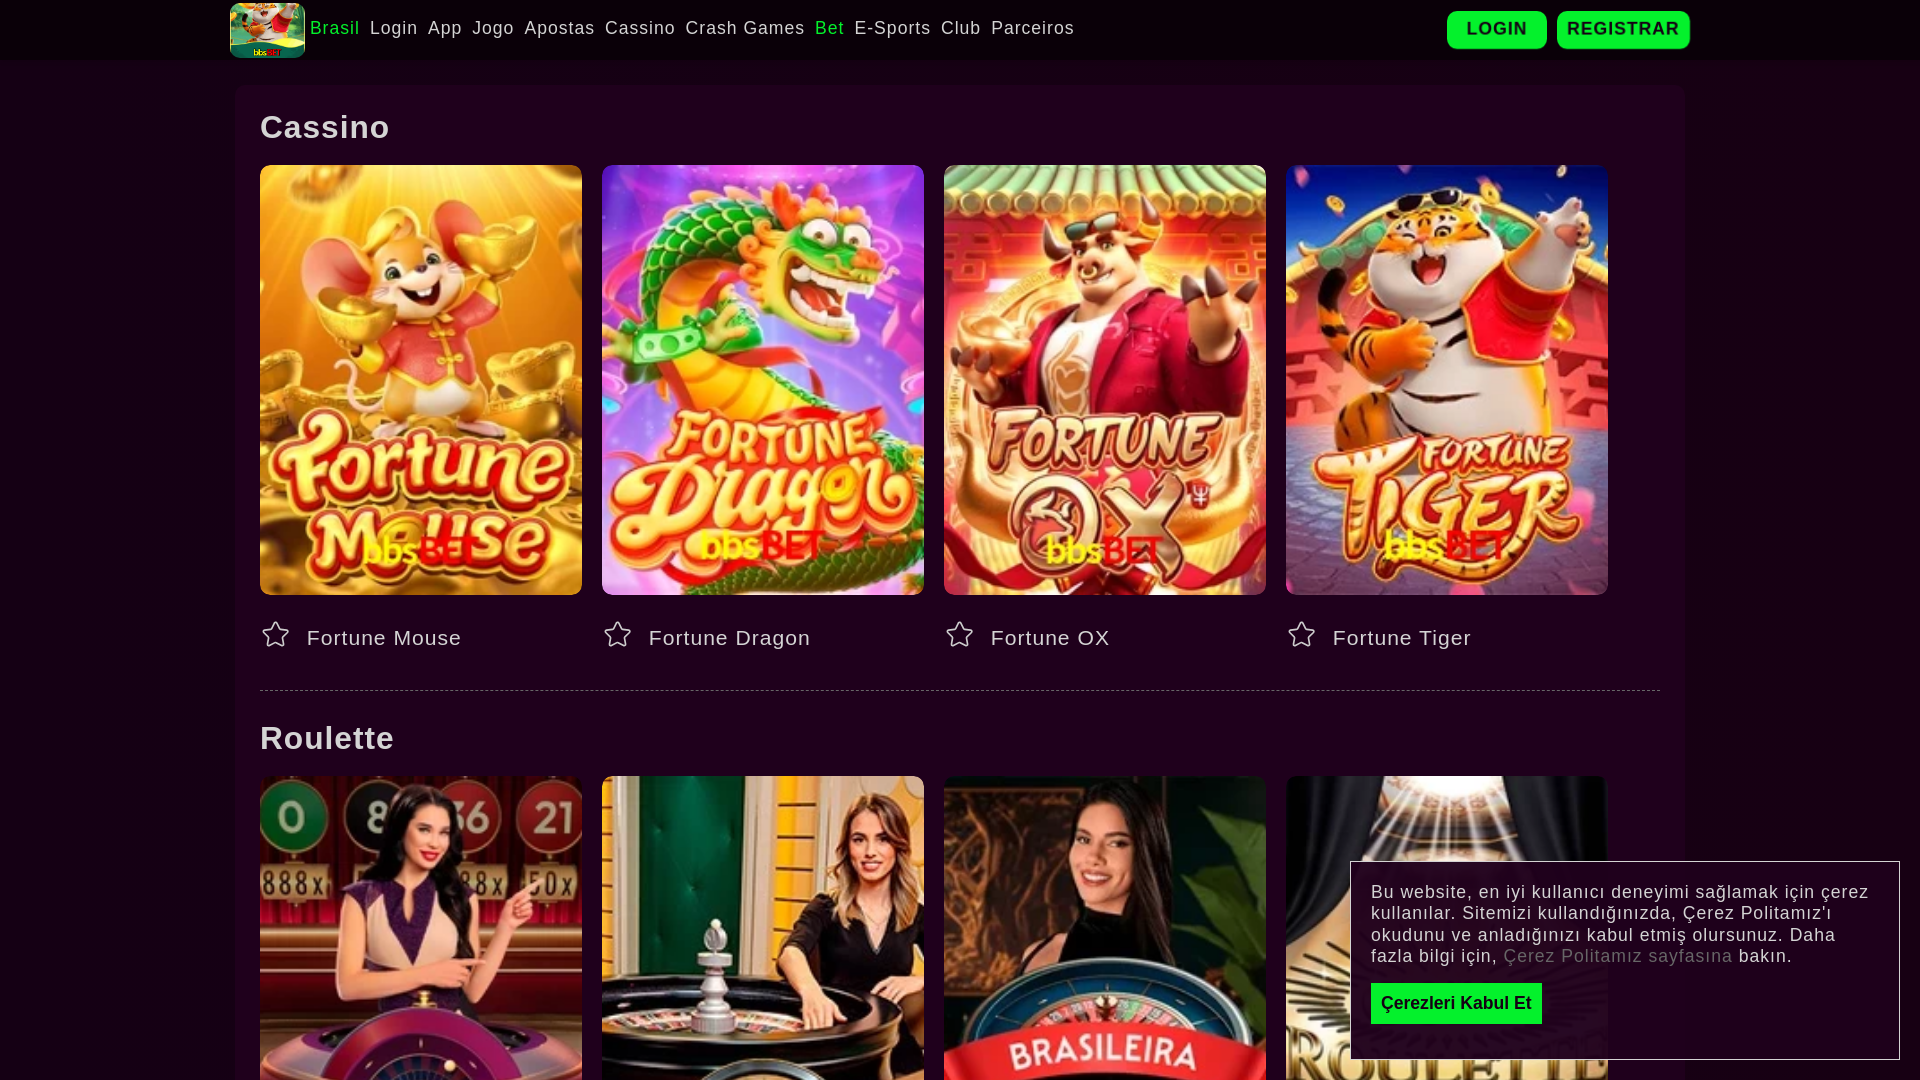This screenshot has width=1920, height=1080.
Task: Open the Fortune OX game cover
Action: pyautogui.click(x=1105, y=380)
